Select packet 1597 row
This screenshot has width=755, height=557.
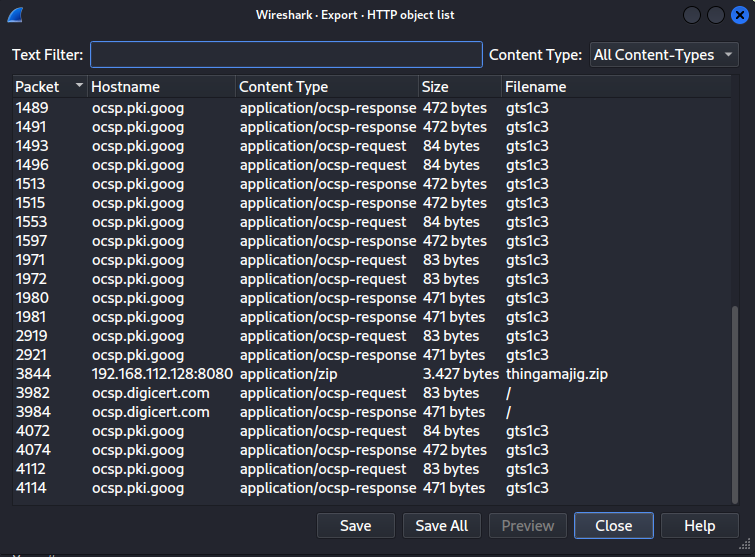372,241
